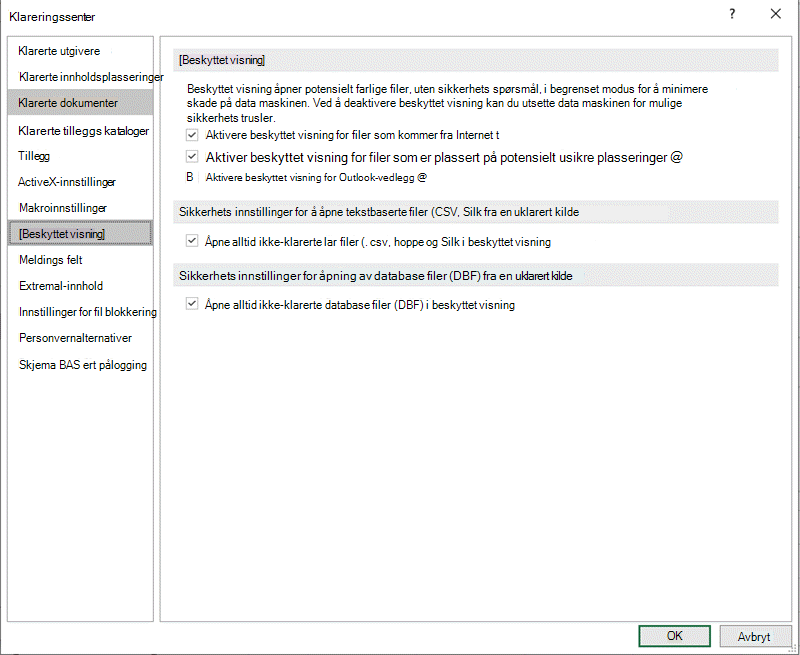Select [Beskyttet visning] in sidebar
This screenshot has height=655, width=800.
coord(80,234)
